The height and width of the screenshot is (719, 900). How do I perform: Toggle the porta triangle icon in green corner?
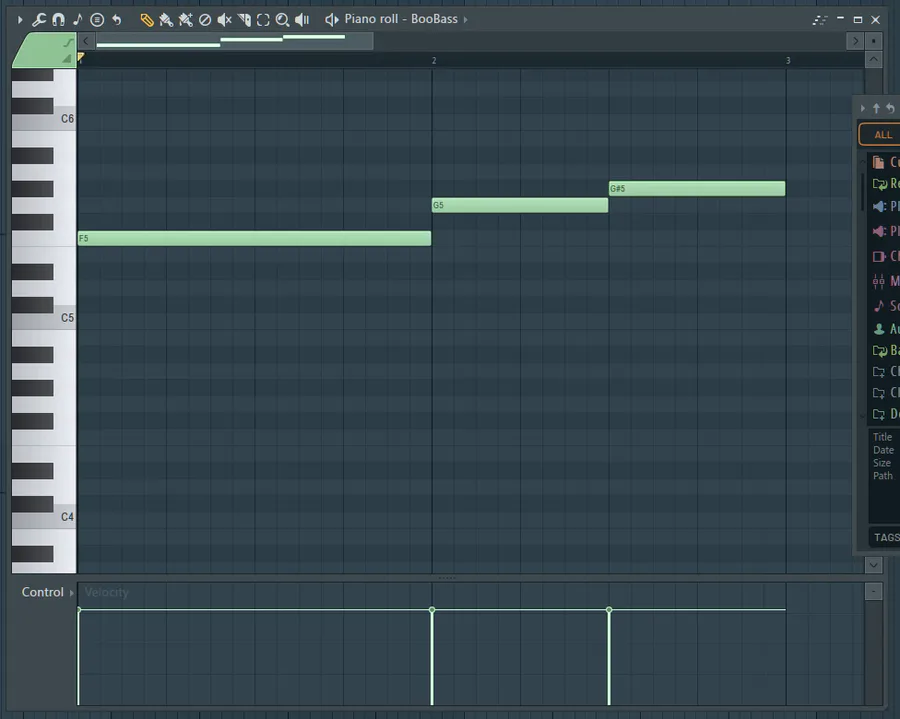pyautogui.click(x=67, y=58)
